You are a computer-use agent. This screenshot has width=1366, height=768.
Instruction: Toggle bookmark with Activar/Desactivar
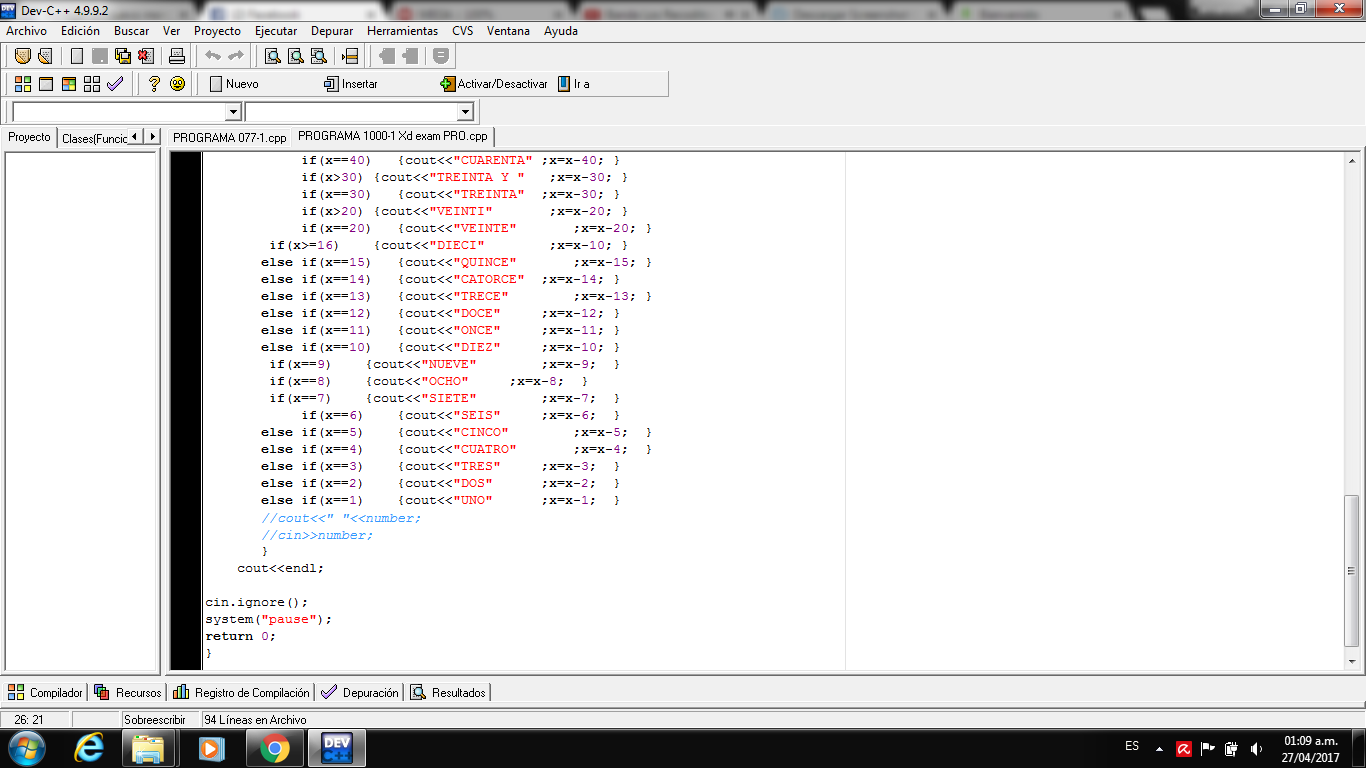(x=494, y=84)
